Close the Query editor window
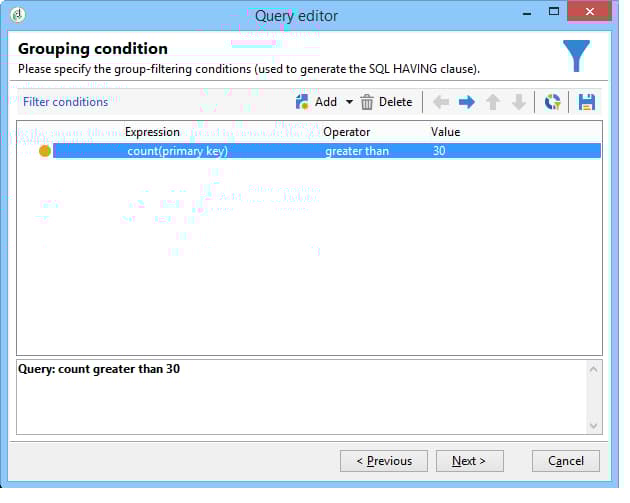630x503 pixels. pyautogui.click(x=589, y=11)
